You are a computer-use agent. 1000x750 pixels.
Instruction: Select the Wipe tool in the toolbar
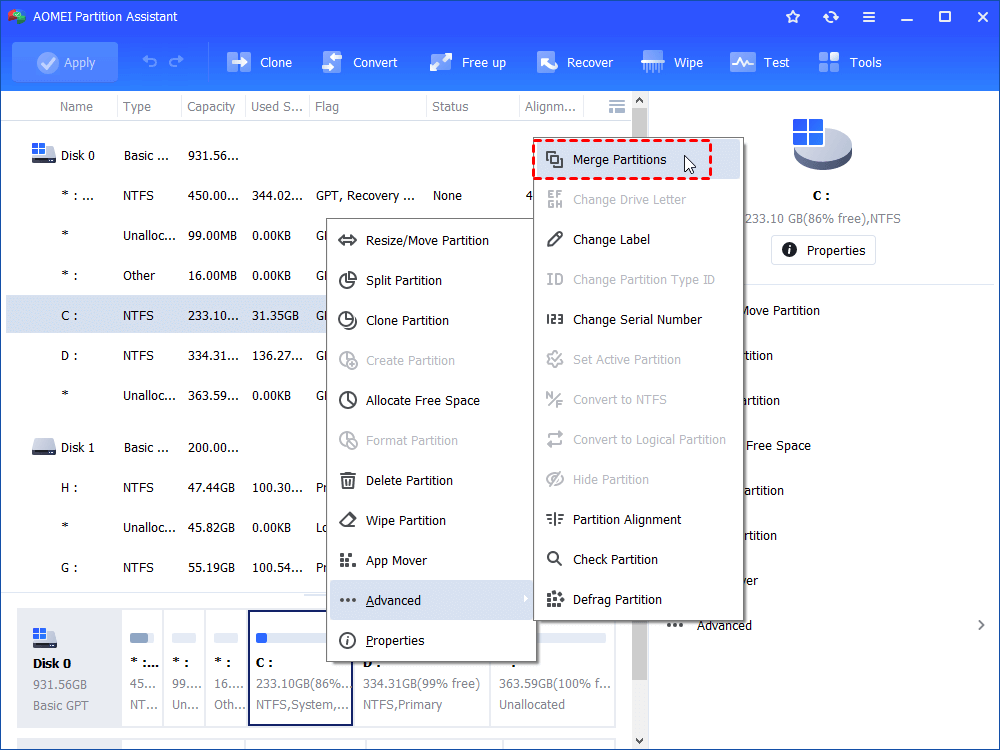(x=672, y=61)
